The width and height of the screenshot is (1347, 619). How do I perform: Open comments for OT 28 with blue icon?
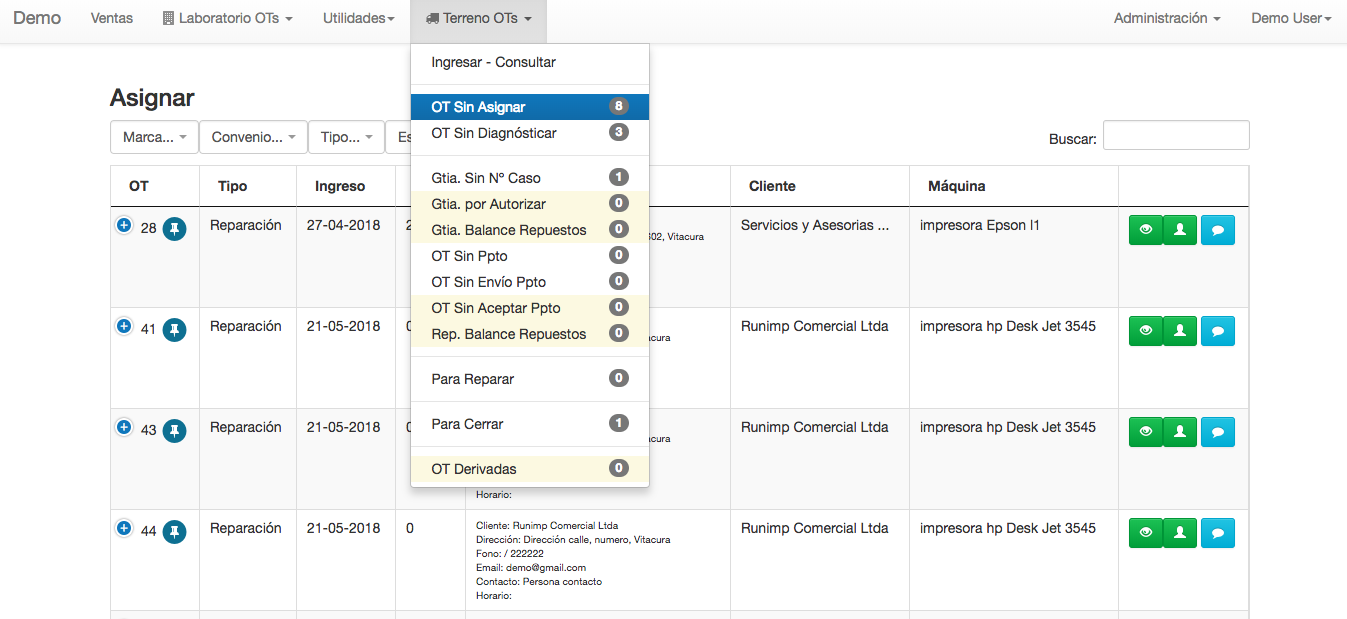(1218, 230)
